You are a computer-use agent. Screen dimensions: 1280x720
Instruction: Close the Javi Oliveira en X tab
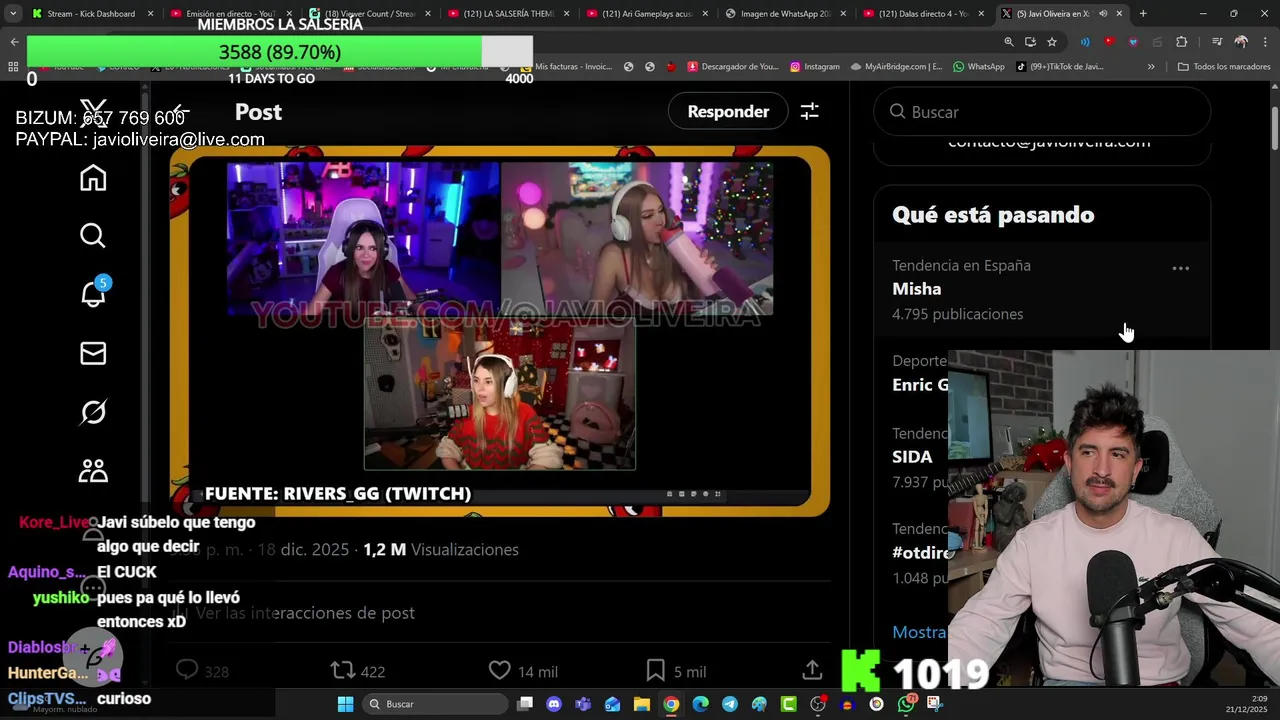1119,14
